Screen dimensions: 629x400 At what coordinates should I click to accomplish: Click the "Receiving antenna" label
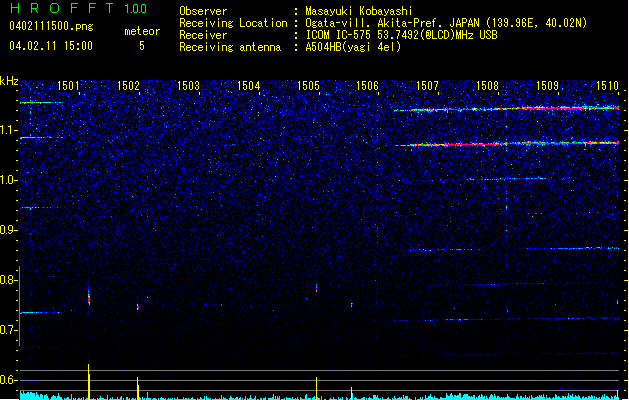[x=230, y=47]
